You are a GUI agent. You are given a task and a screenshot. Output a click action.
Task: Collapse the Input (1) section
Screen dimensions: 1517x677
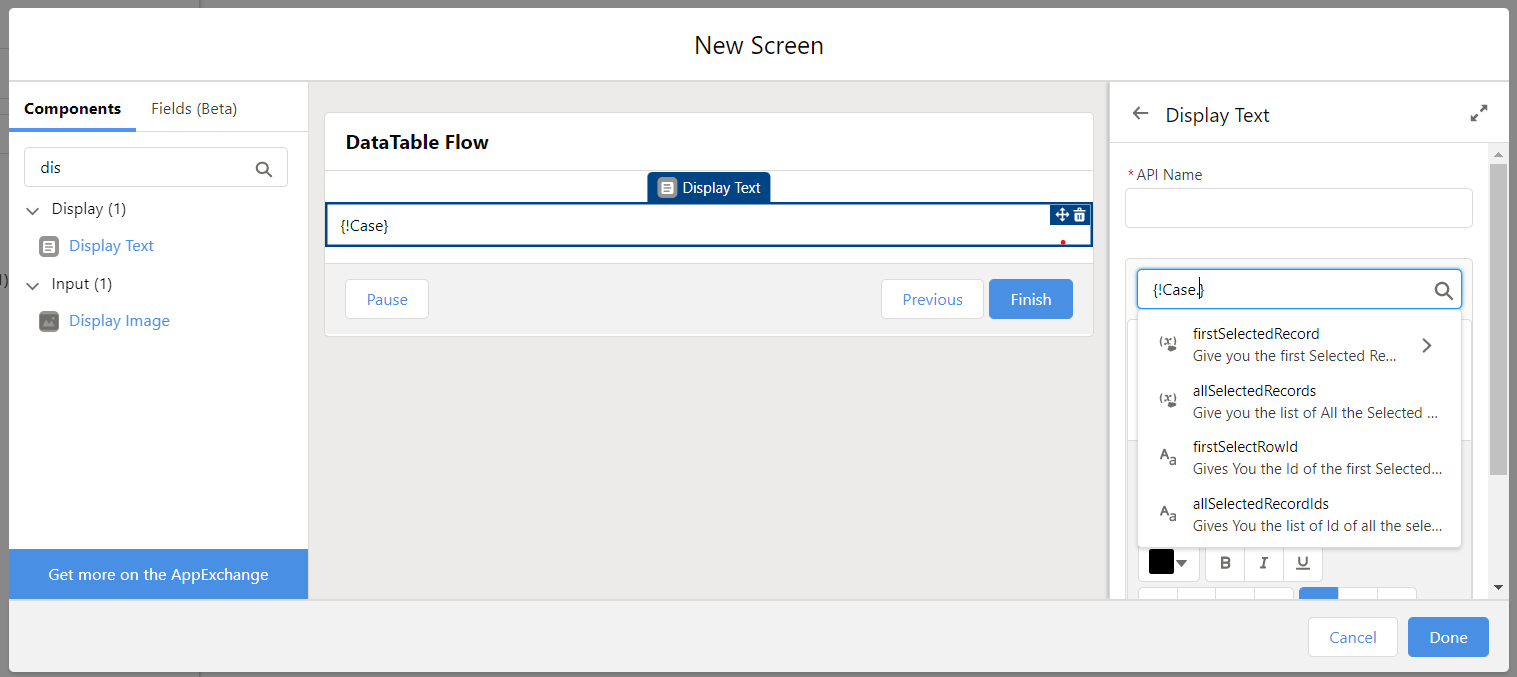pos(31,283)
